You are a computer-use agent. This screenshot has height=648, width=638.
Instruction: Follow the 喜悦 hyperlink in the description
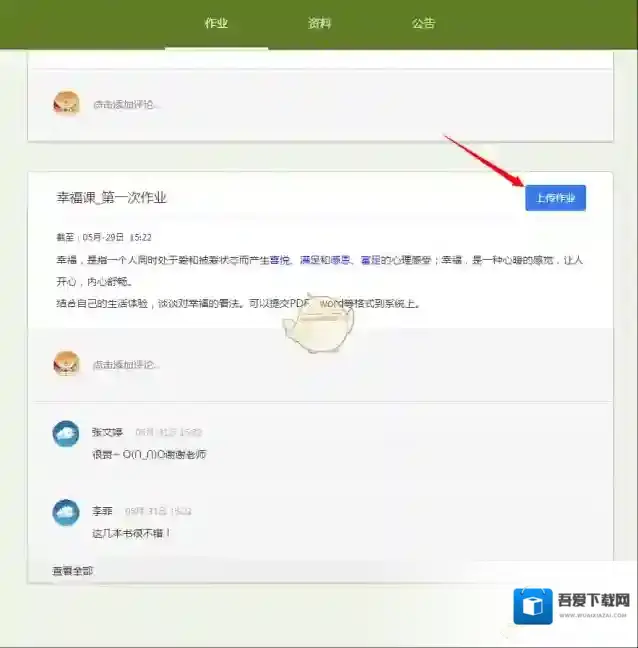(x=279, y=260)
